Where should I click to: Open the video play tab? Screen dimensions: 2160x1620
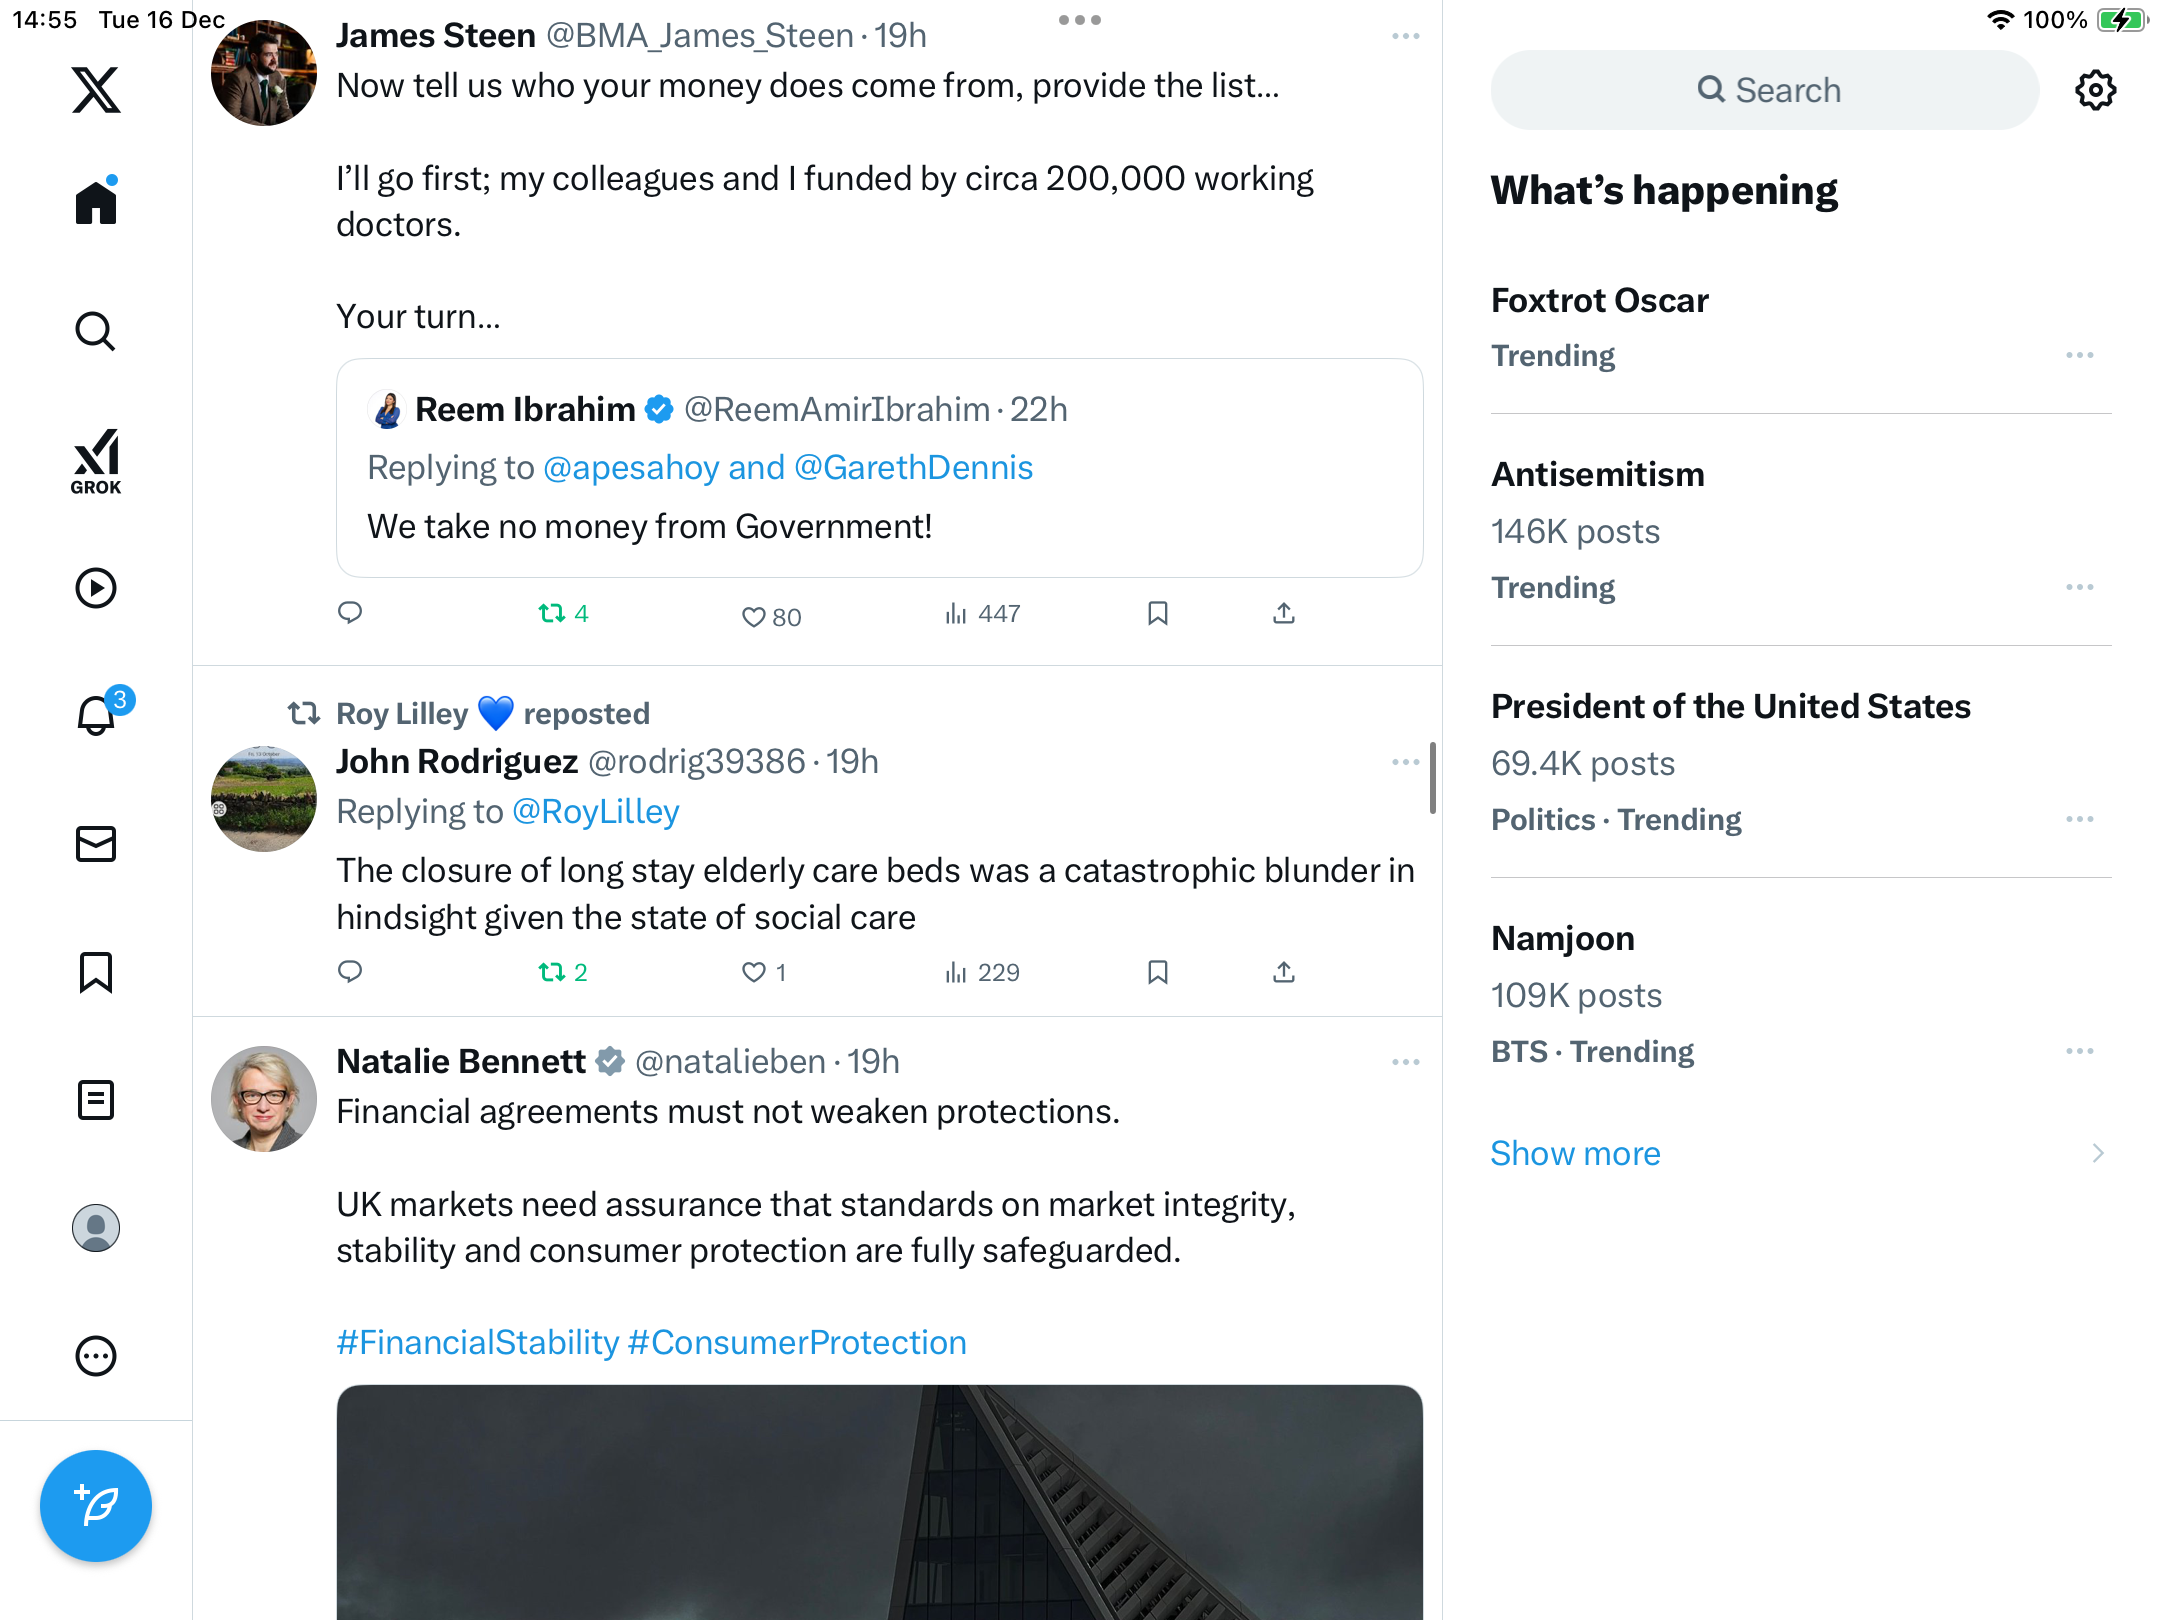point(96,588)
